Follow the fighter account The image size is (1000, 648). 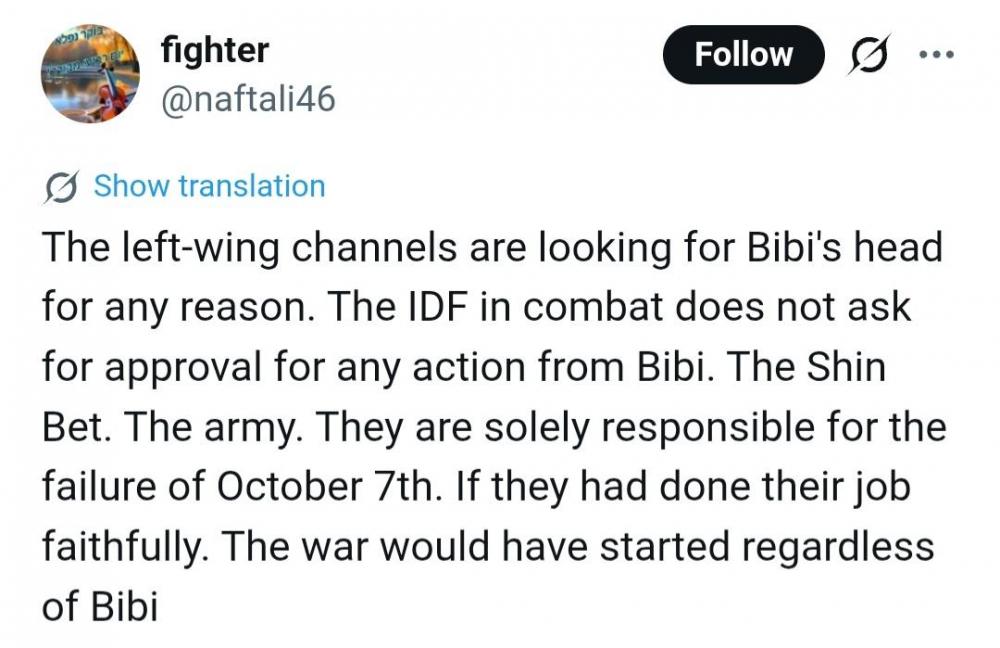(x=743, y=54)
